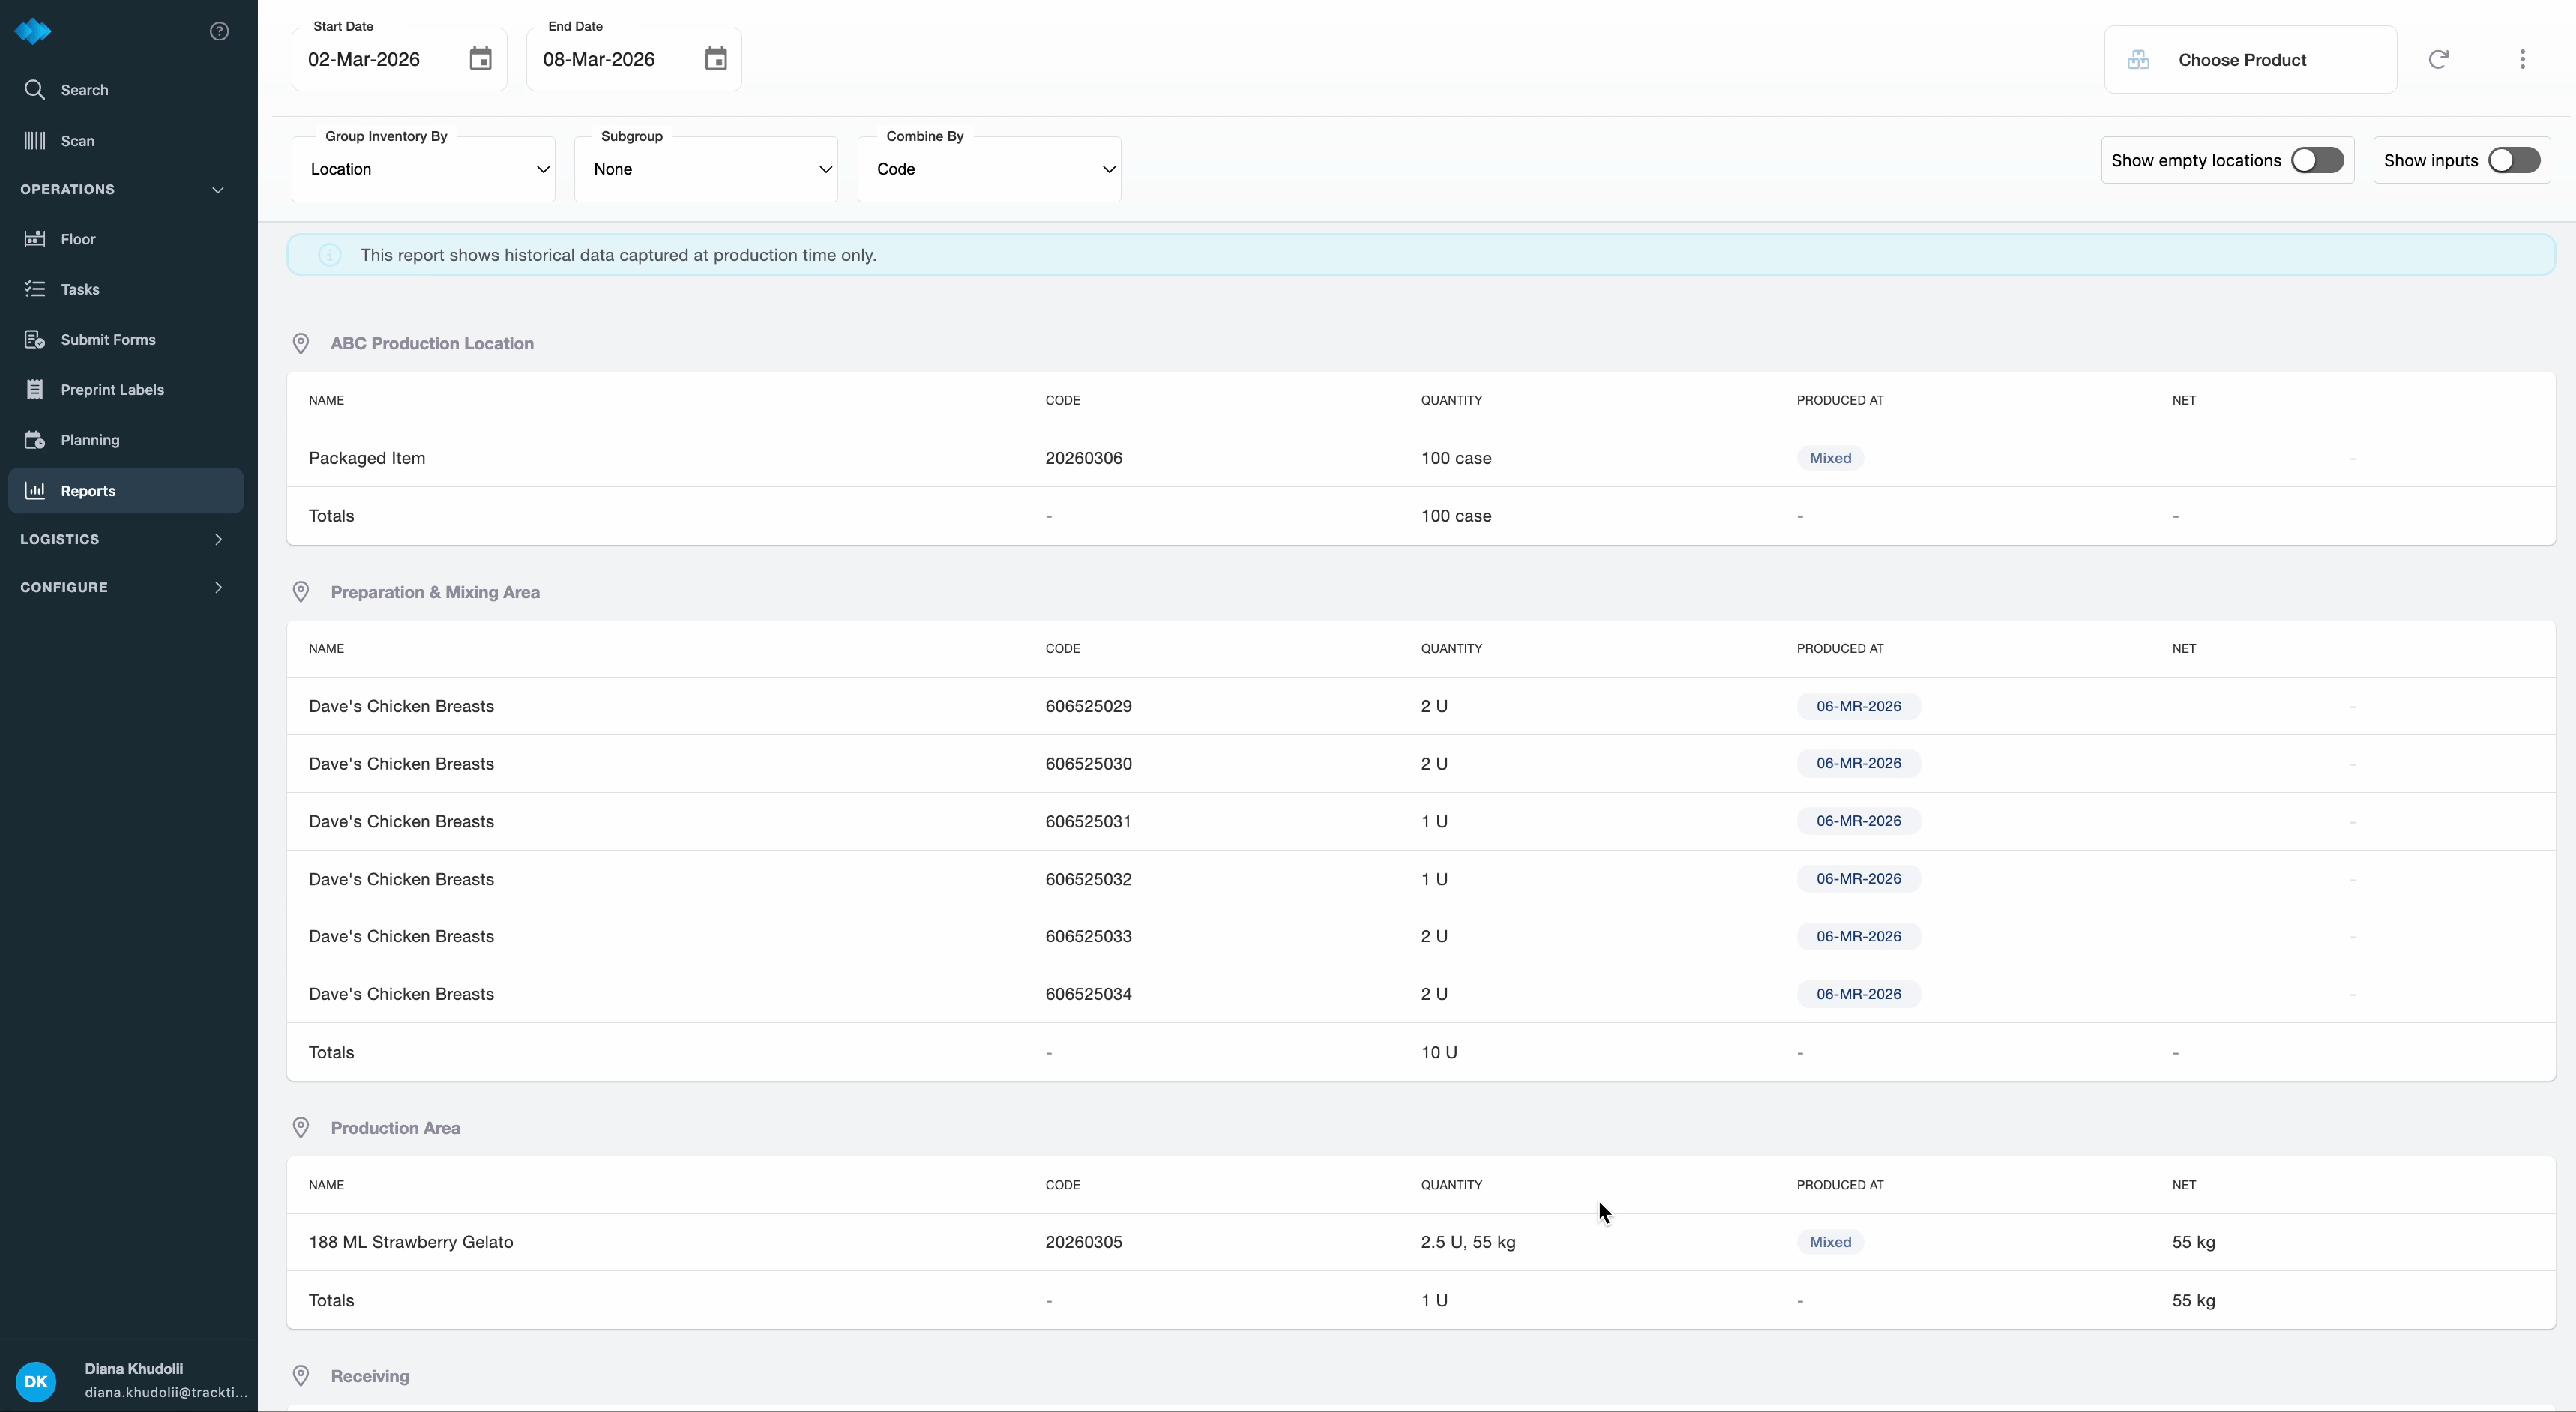Click the refresh report icon
2576x1412 pixels.
tap(2438, 59)
